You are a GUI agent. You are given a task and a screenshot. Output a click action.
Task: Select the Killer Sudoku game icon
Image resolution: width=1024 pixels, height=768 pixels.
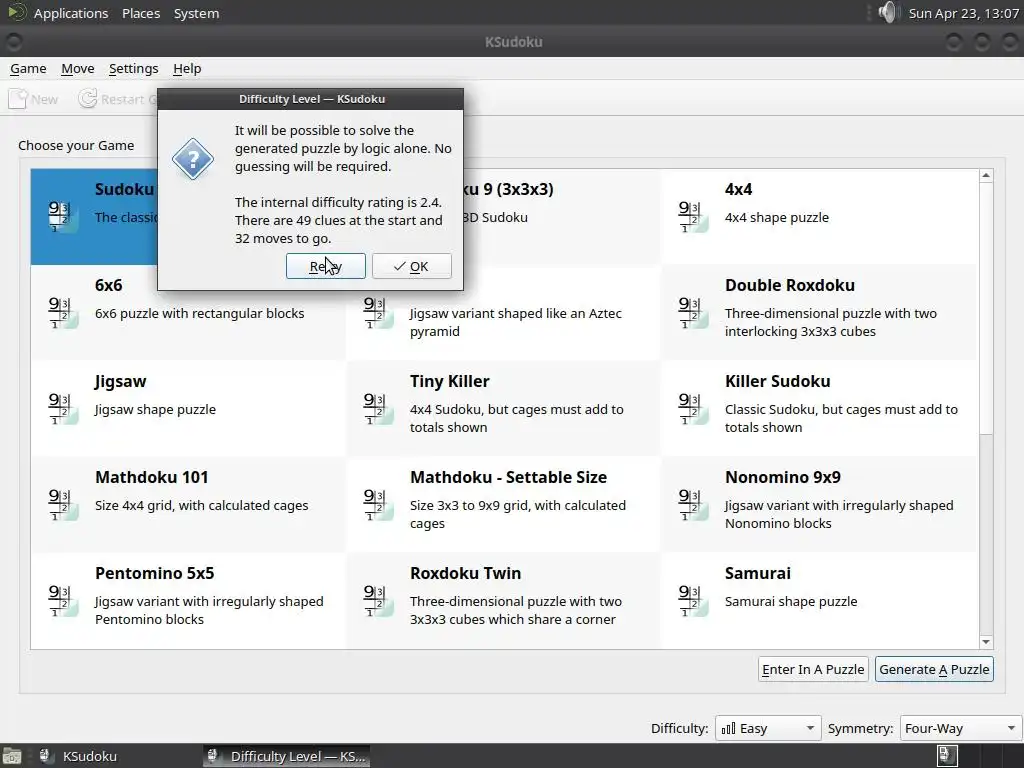[x=692, y=408]
